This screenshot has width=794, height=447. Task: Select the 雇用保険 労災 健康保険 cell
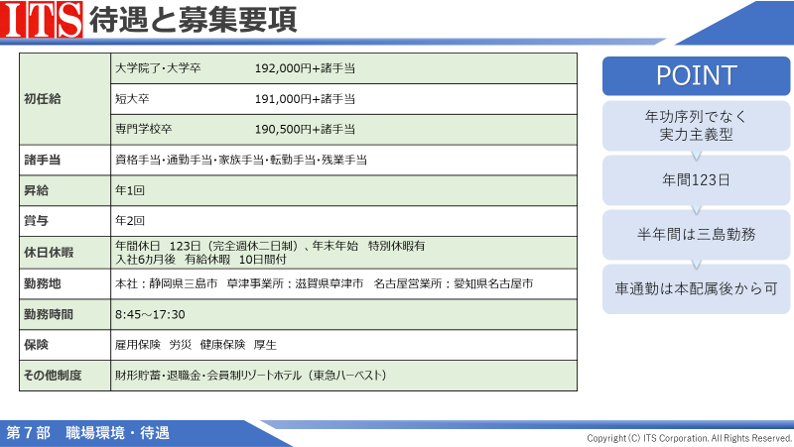pos(343,345)
